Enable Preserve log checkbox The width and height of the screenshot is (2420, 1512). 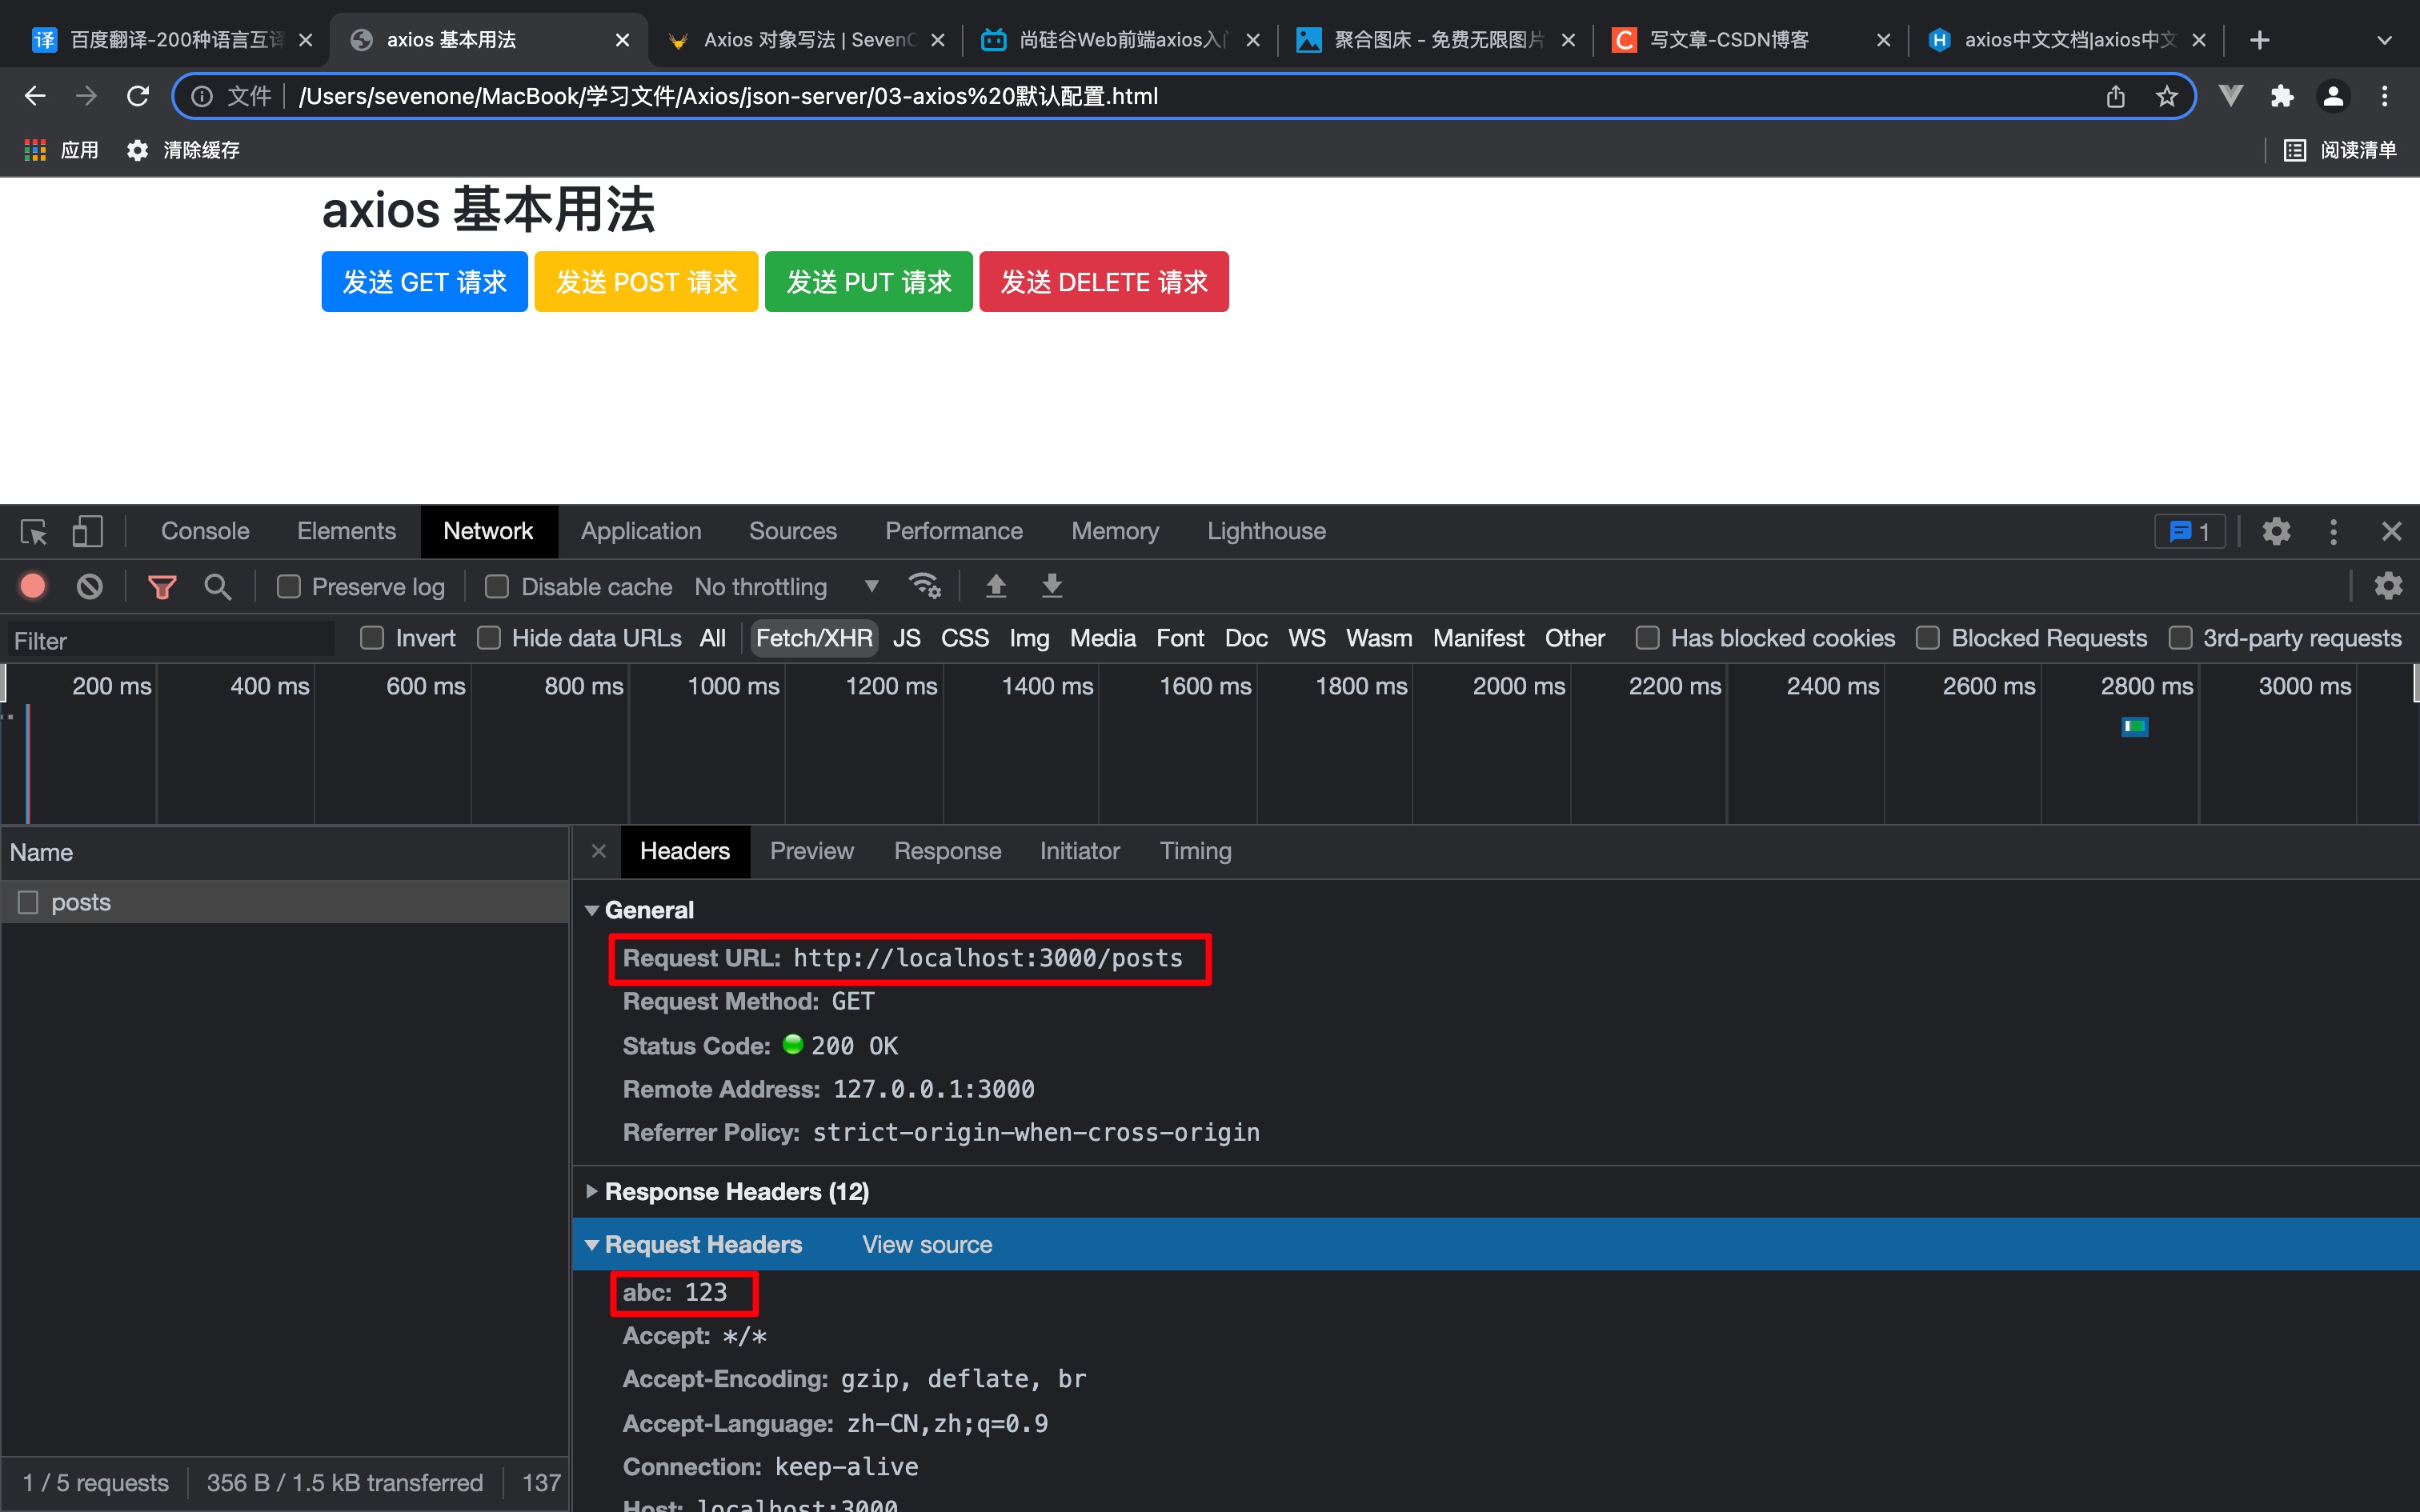tap(289, 587)
